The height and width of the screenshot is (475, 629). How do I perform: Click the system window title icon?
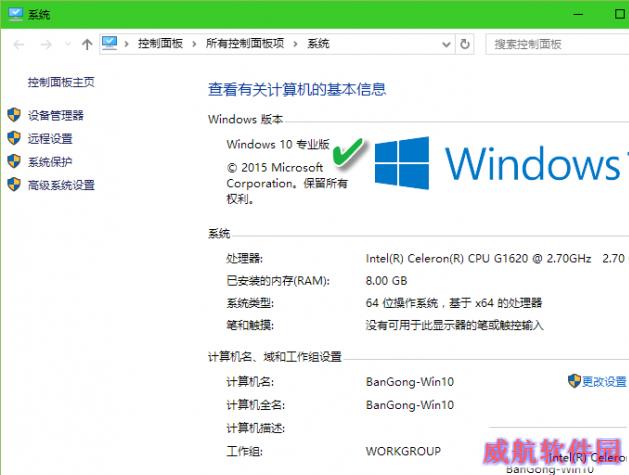point(16,14)
